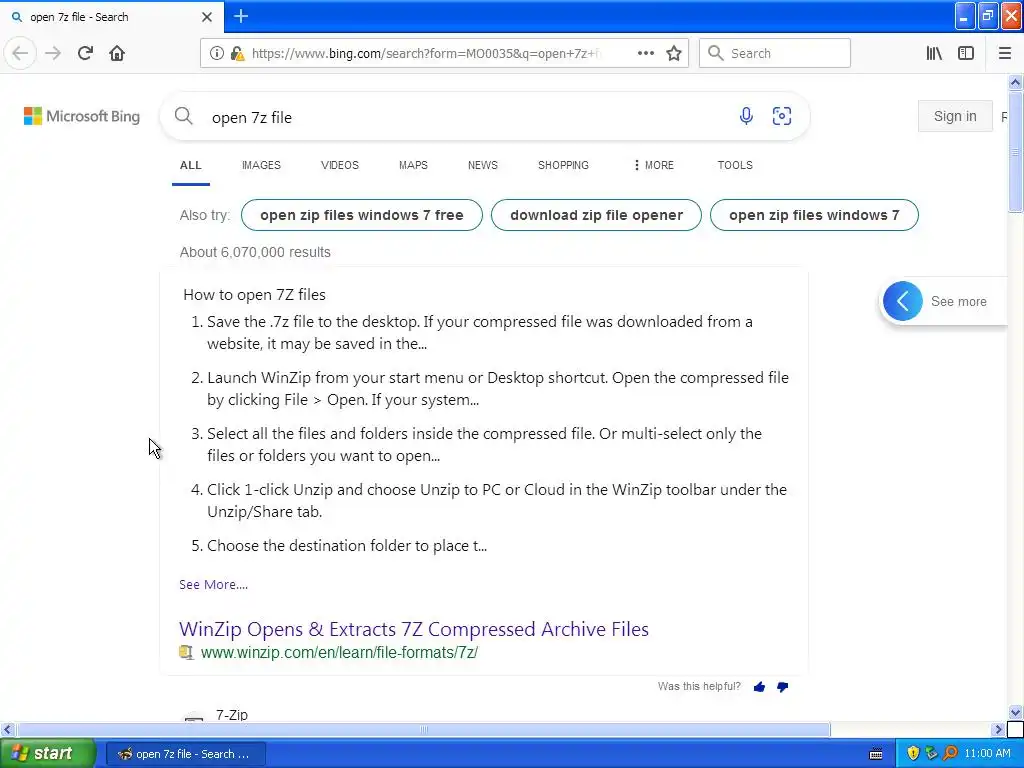Select taskbar item open 7z file - Search
The height and width of the screenshot is (768, 1024).
185,754
